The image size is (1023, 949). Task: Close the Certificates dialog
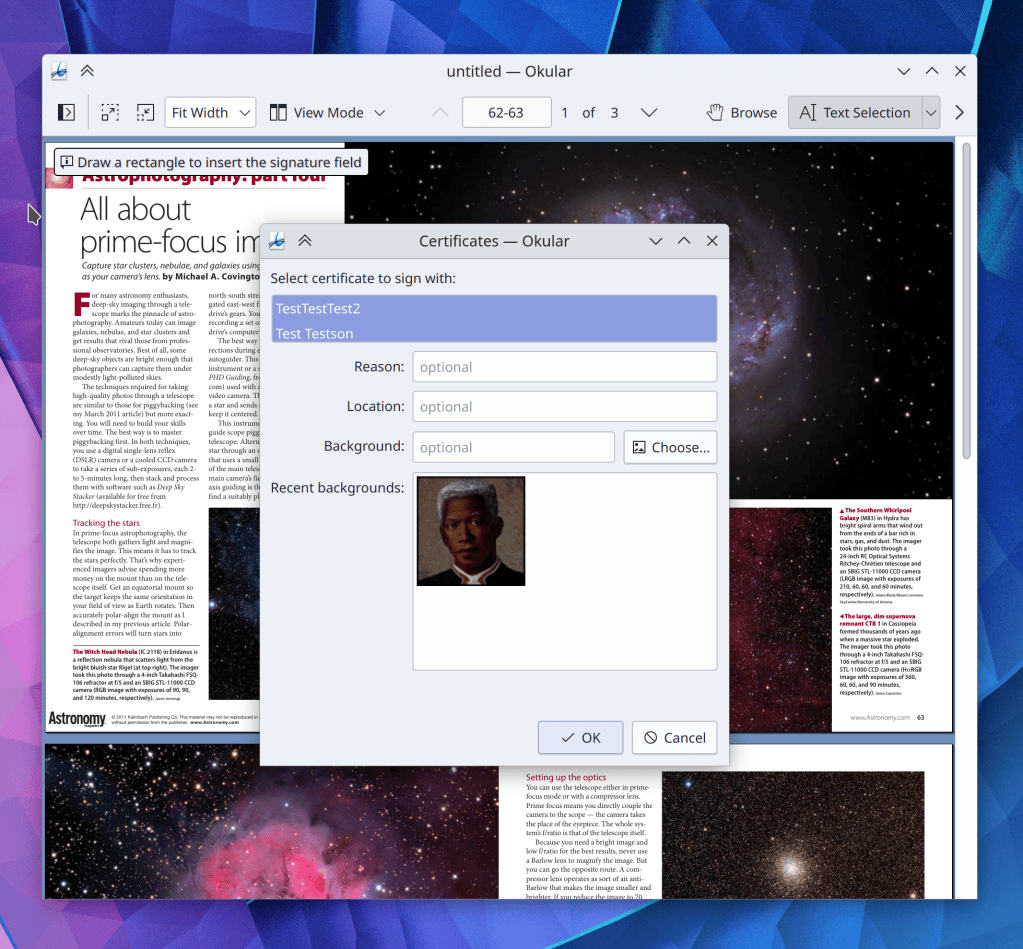point(712,241)
